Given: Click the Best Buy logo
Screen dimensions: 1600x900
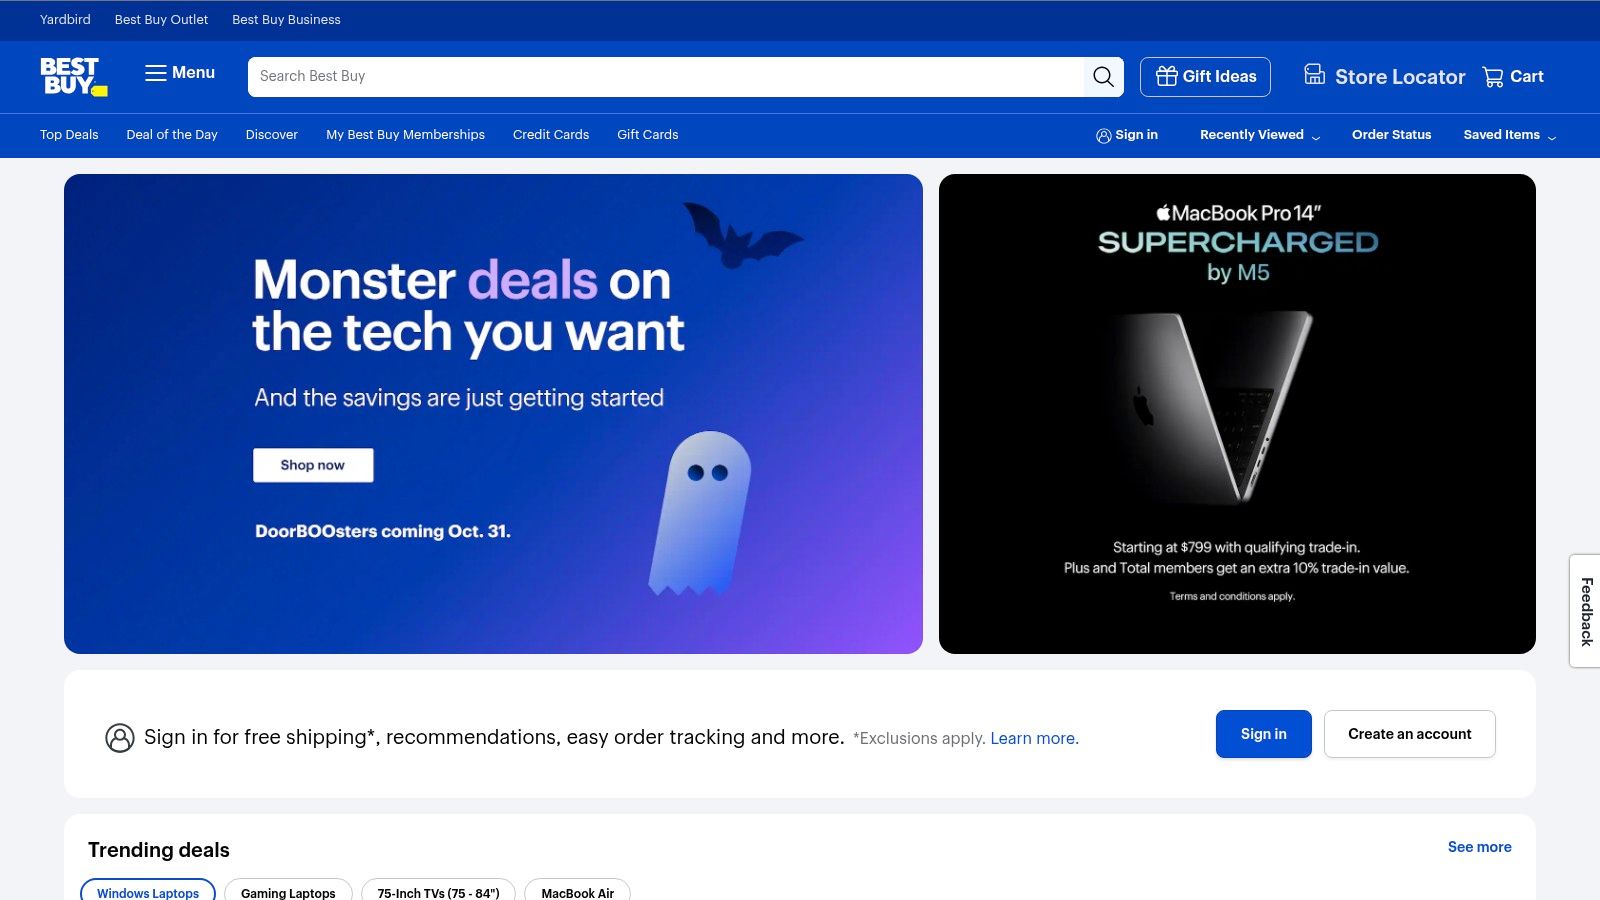Looking at the screenshot, I should pyautogui.click(x=74, y=77).
